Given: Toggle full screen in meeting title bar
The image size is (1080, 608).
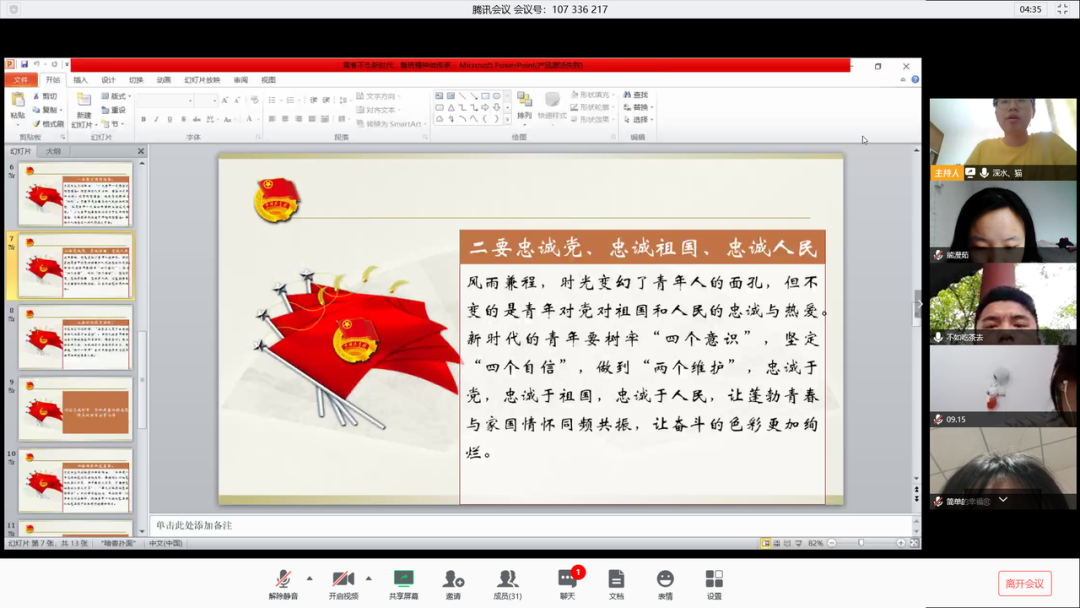Looking at the screenshot, I should coord(1061,9).
